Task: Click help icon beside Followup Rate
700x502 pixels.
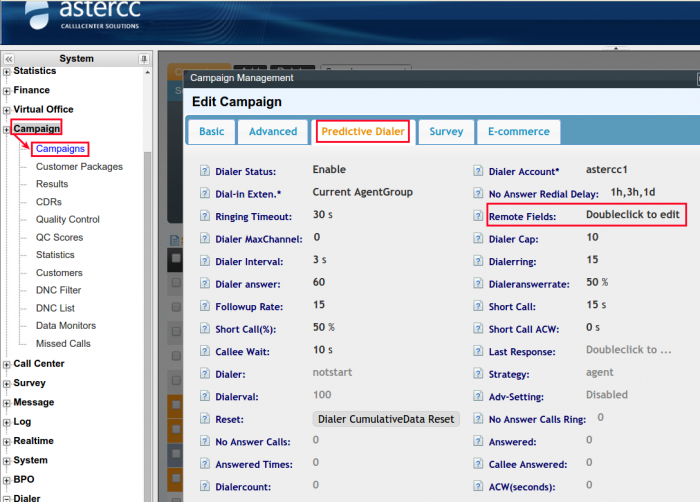Action: point(205,305)
